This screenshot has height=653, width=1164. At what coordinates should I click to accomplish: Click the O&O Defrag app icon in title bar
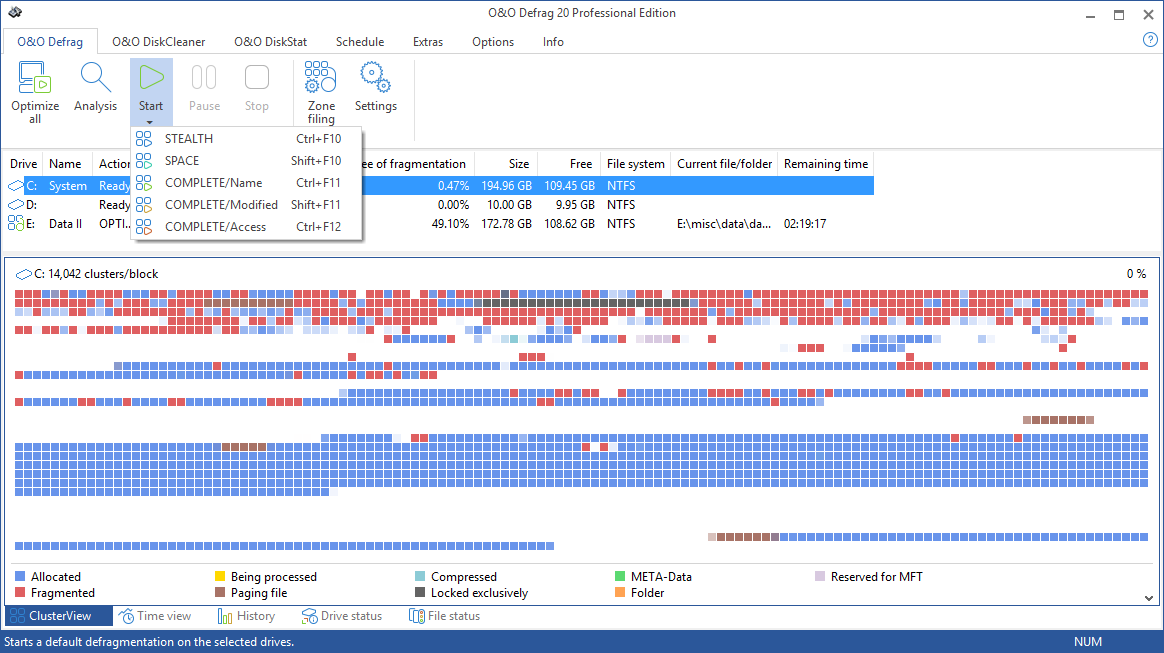point(15,13)
